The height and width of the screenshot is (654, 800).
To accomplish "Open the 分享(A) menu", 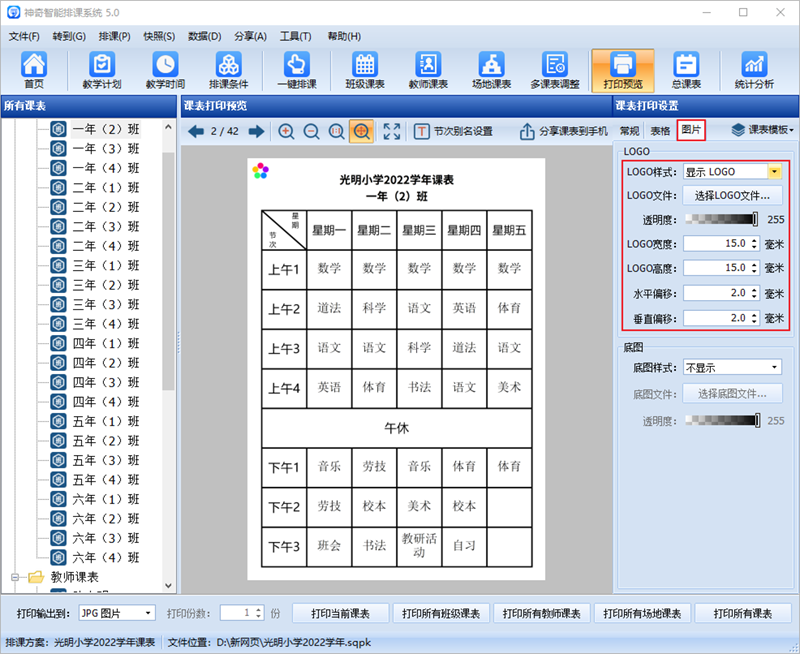I will pos(250,36).
